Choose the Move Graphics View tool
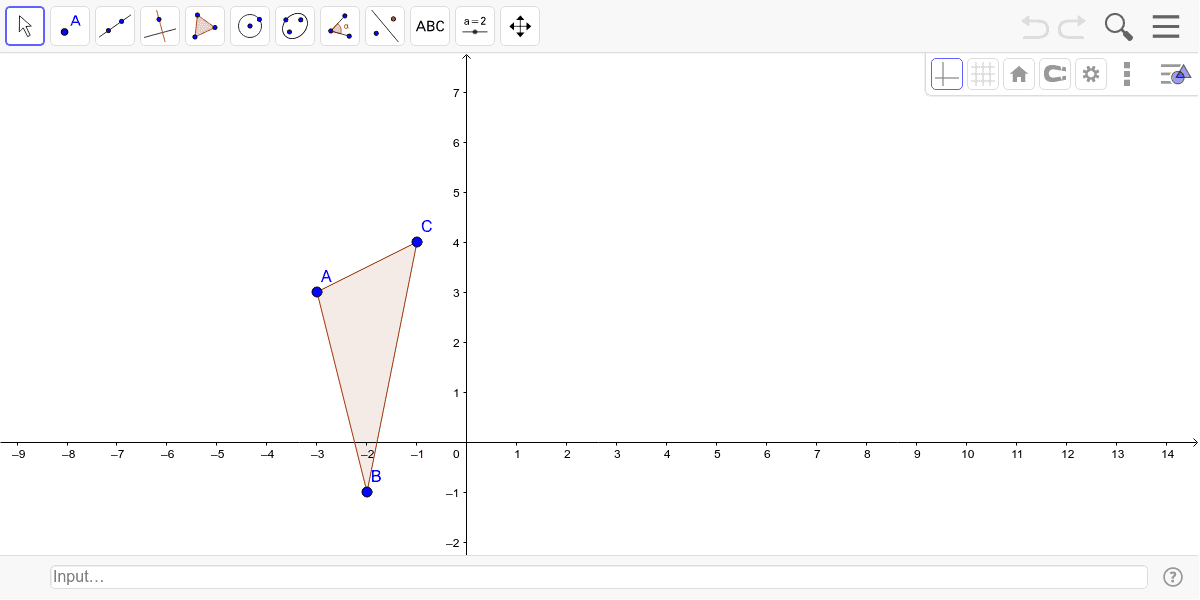Image resolution: width=1200 pixels, height=600 pixels. pyautogui.click(x=520, y=26)
